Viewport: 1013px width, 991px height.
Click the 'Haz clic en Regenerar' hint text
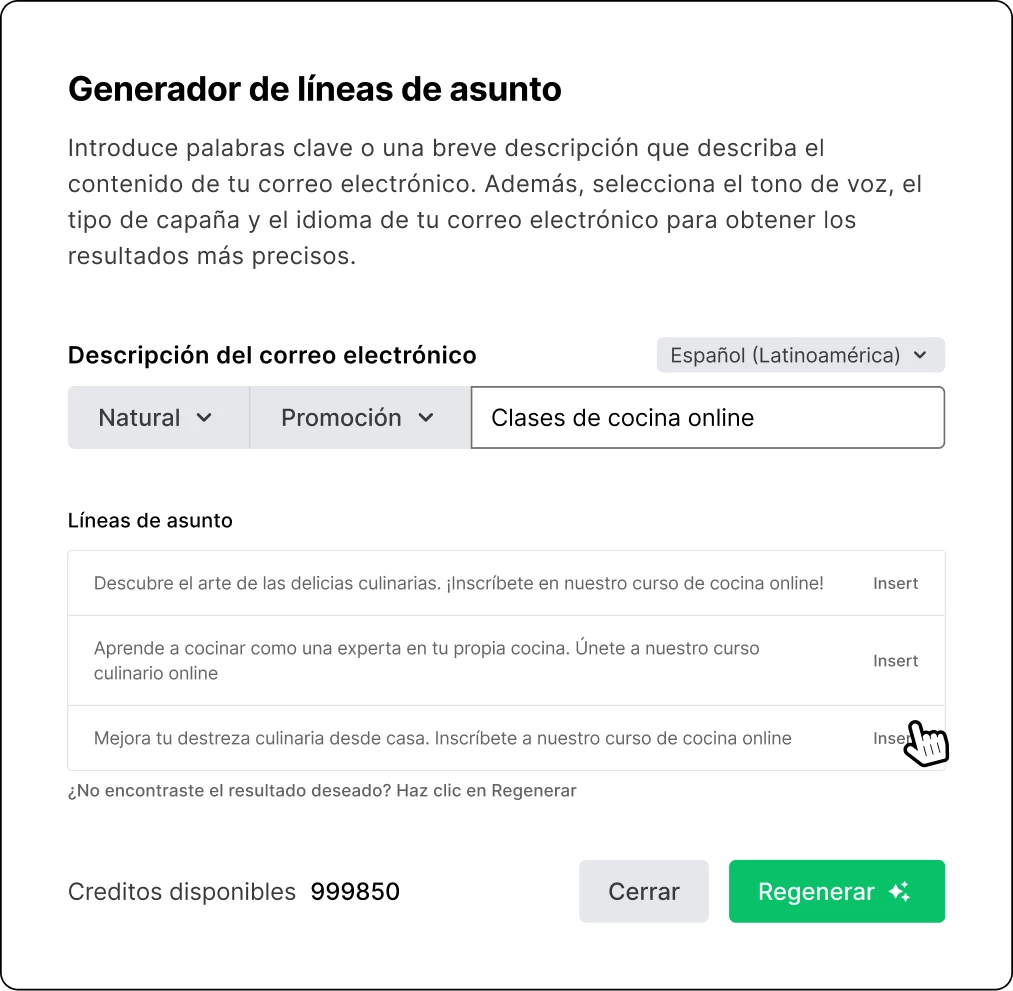[322, 791]
